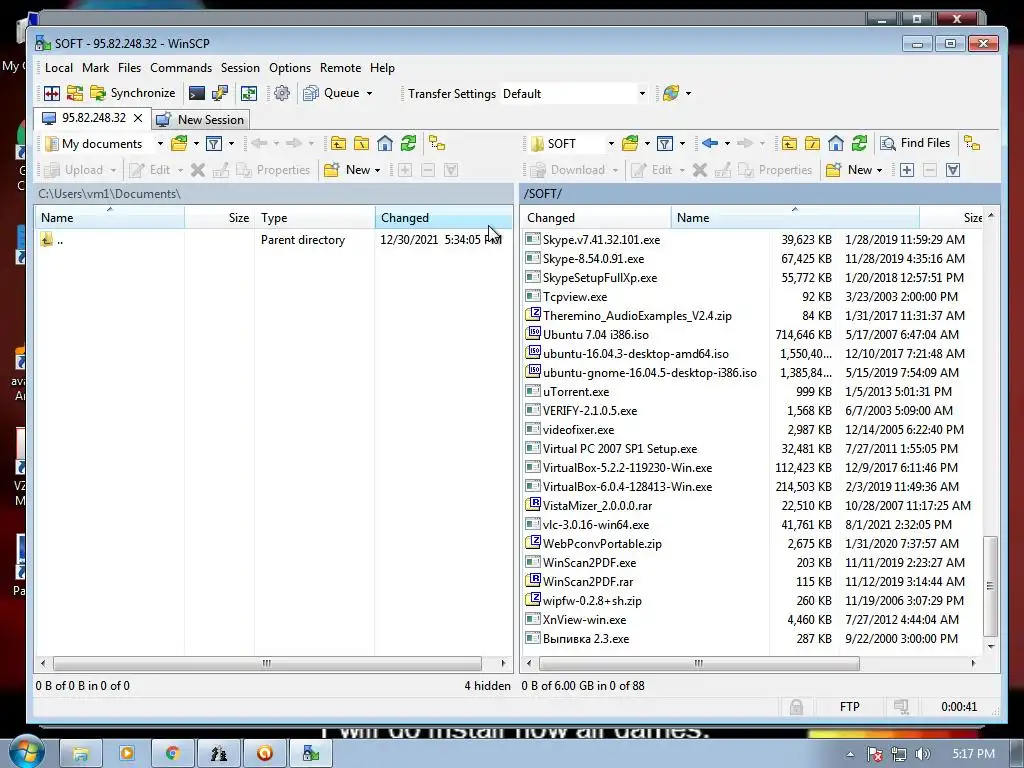The width and height of the screenshot is (1024, 768).
Task: Click the remote Open Directory folder icon
Action: click(630, 144)
